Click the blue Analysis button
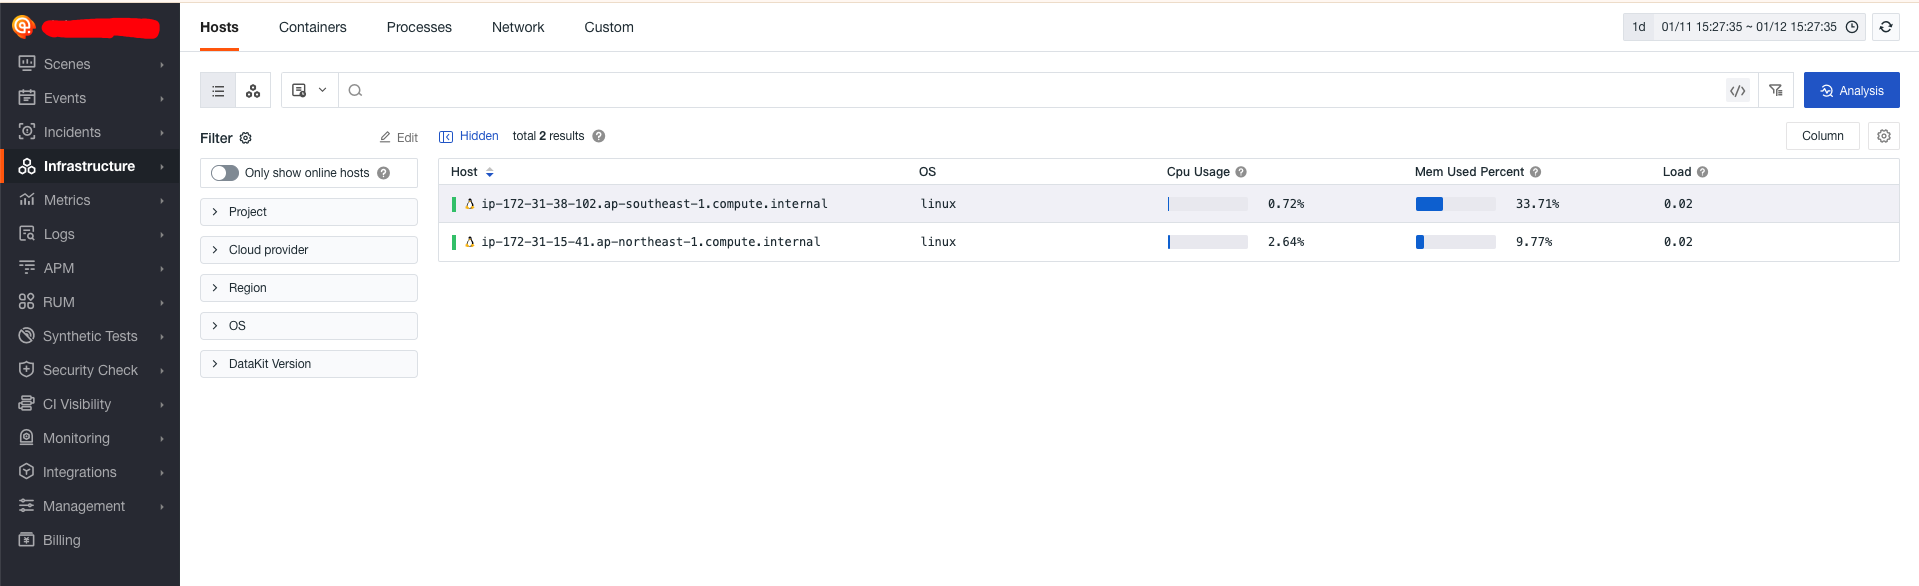Screen dimensions: 1919x586 click(1851, 91)
